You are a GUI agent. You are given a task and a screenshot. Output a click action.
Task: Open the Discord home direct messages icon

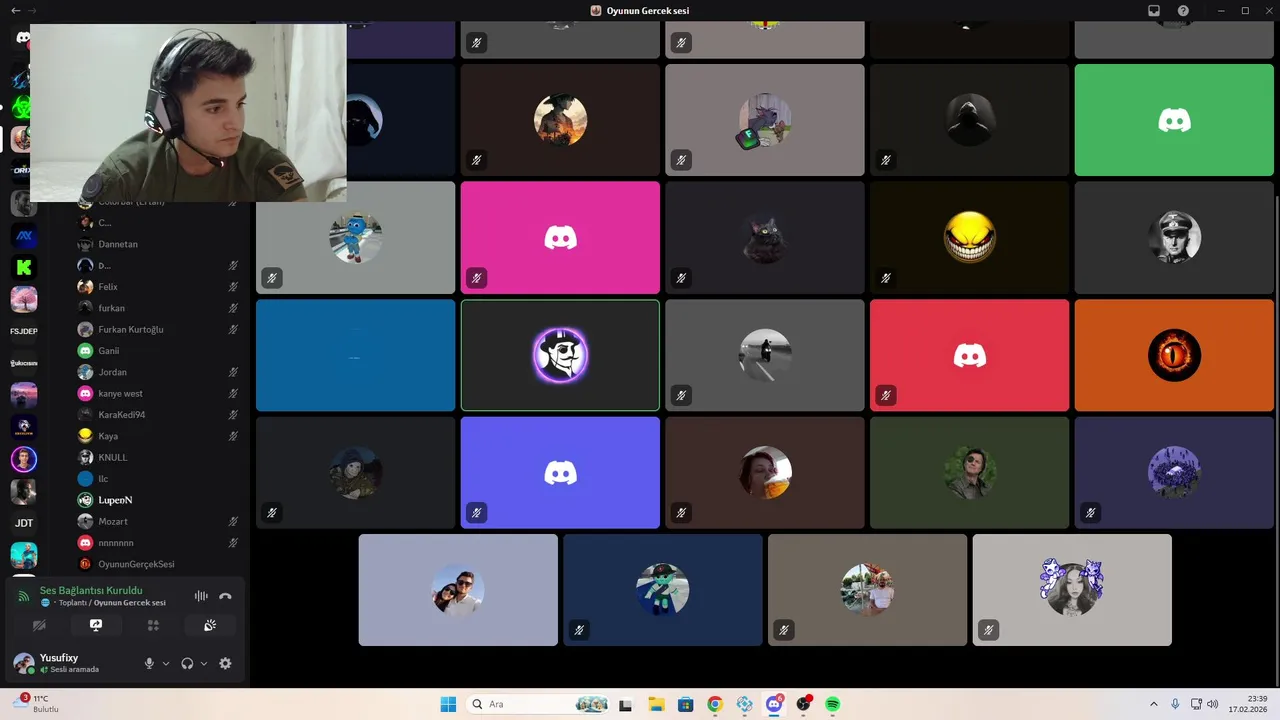pos(22,38)
